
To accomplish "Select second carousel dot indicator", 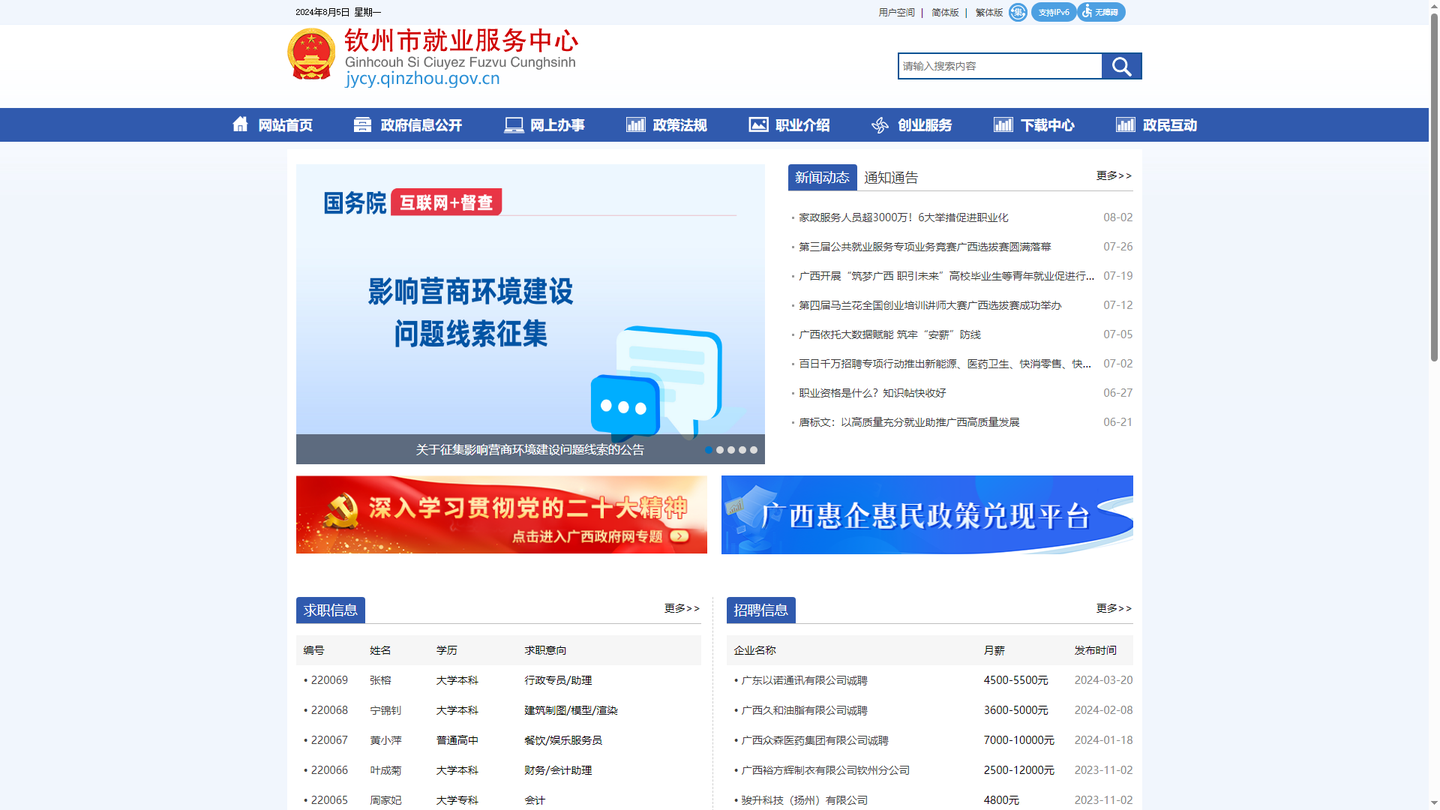I will [x=720, y=450].
